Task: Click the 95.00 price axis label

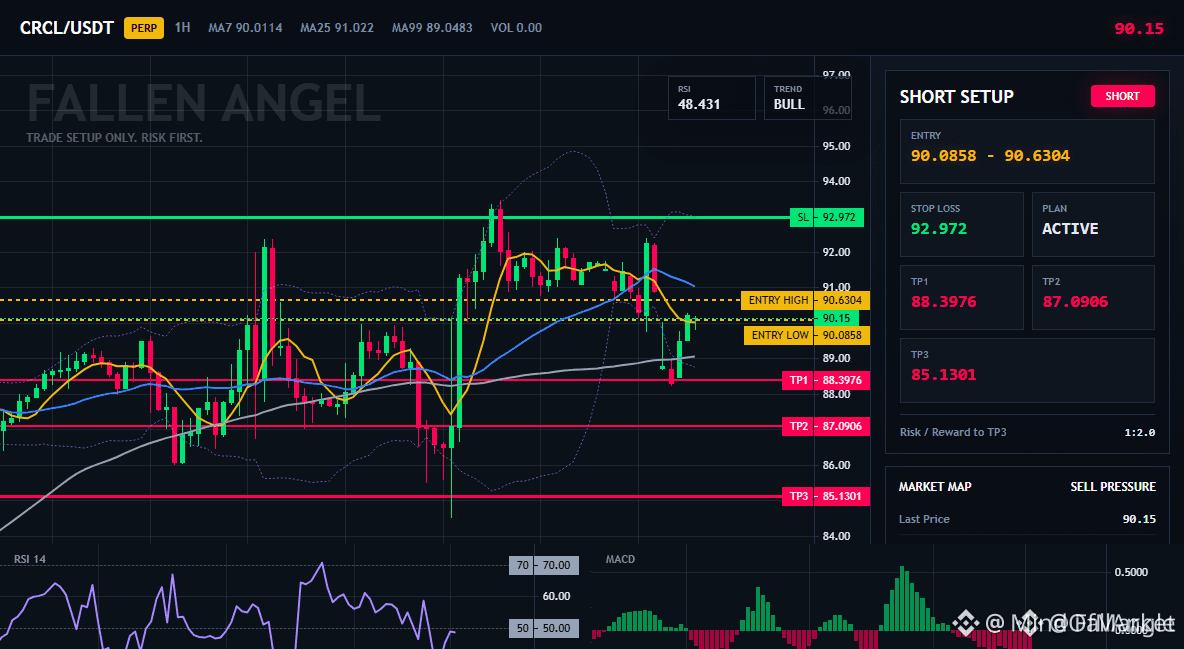Action: [836, 146]
